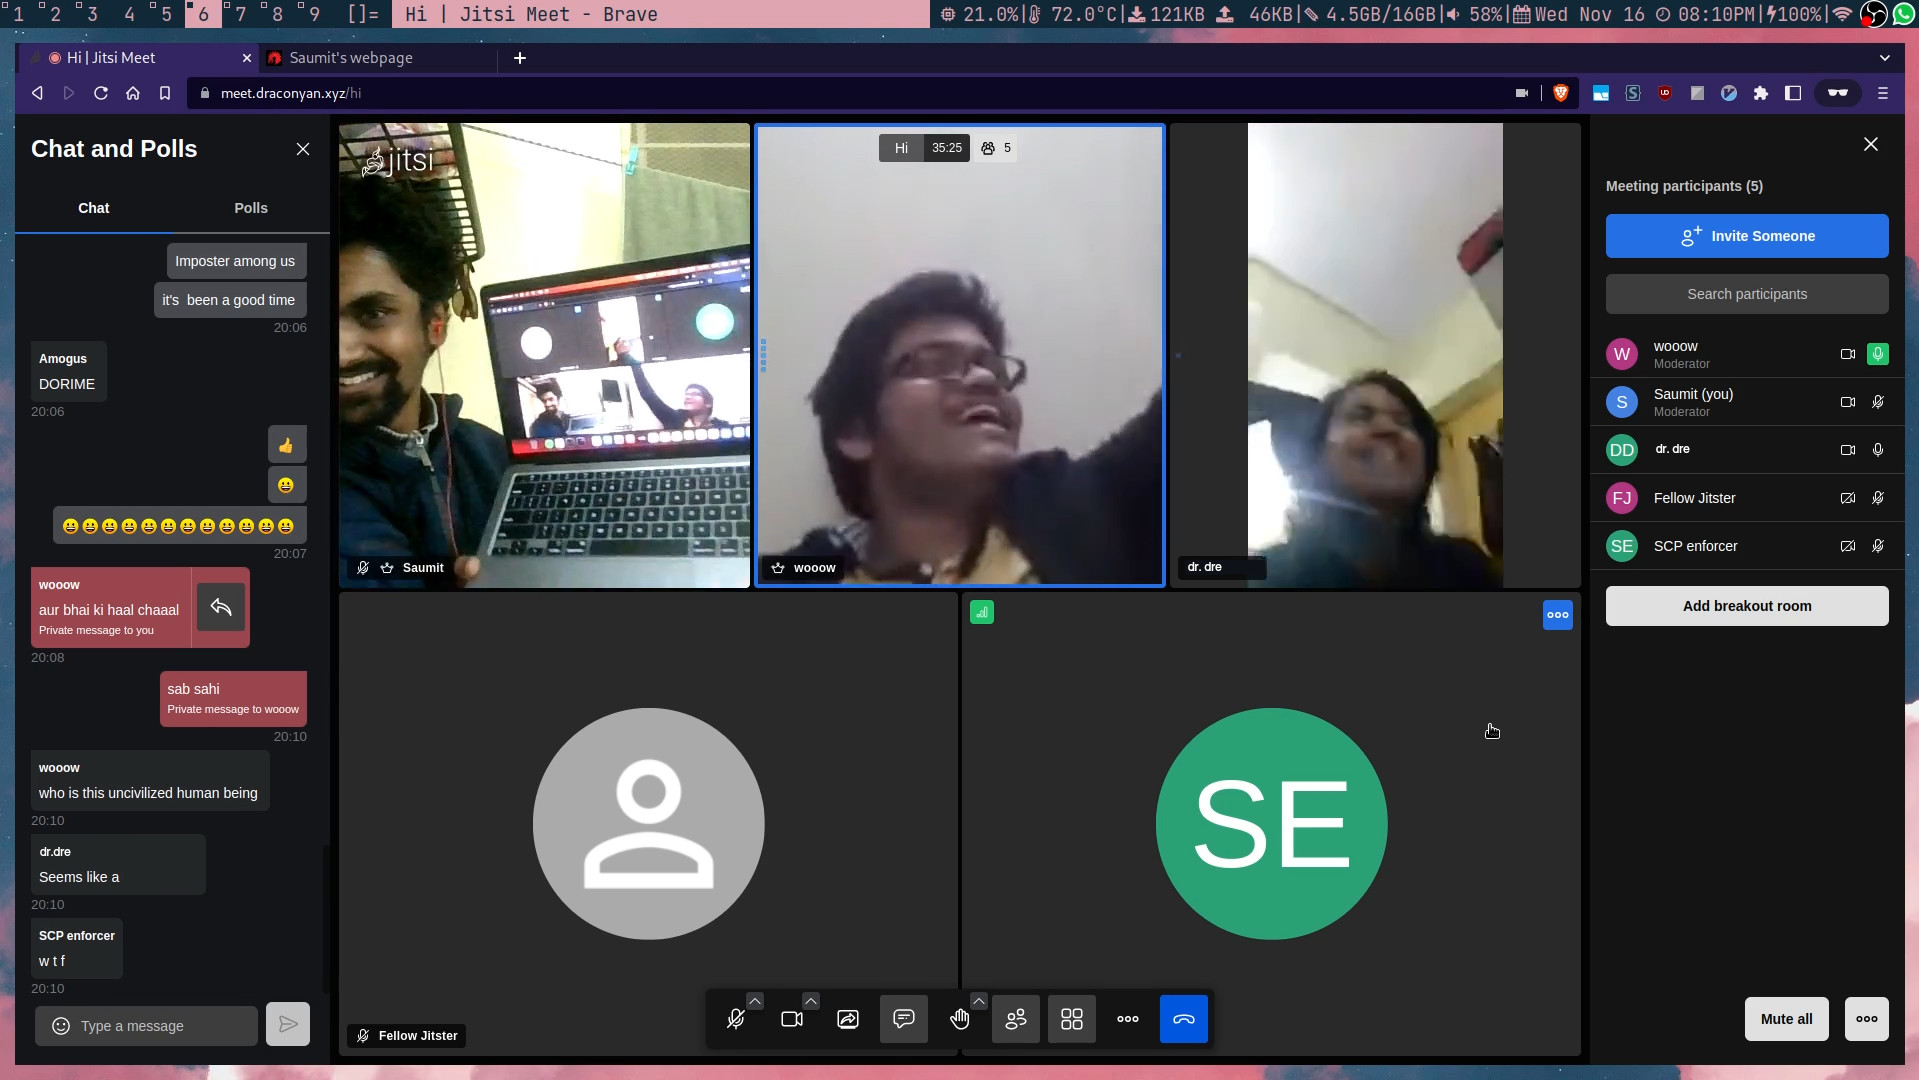The height and width of the screenshot is (1080, 1919).
Task: Open more actions menu in toolbar
Action: 1128,1019
